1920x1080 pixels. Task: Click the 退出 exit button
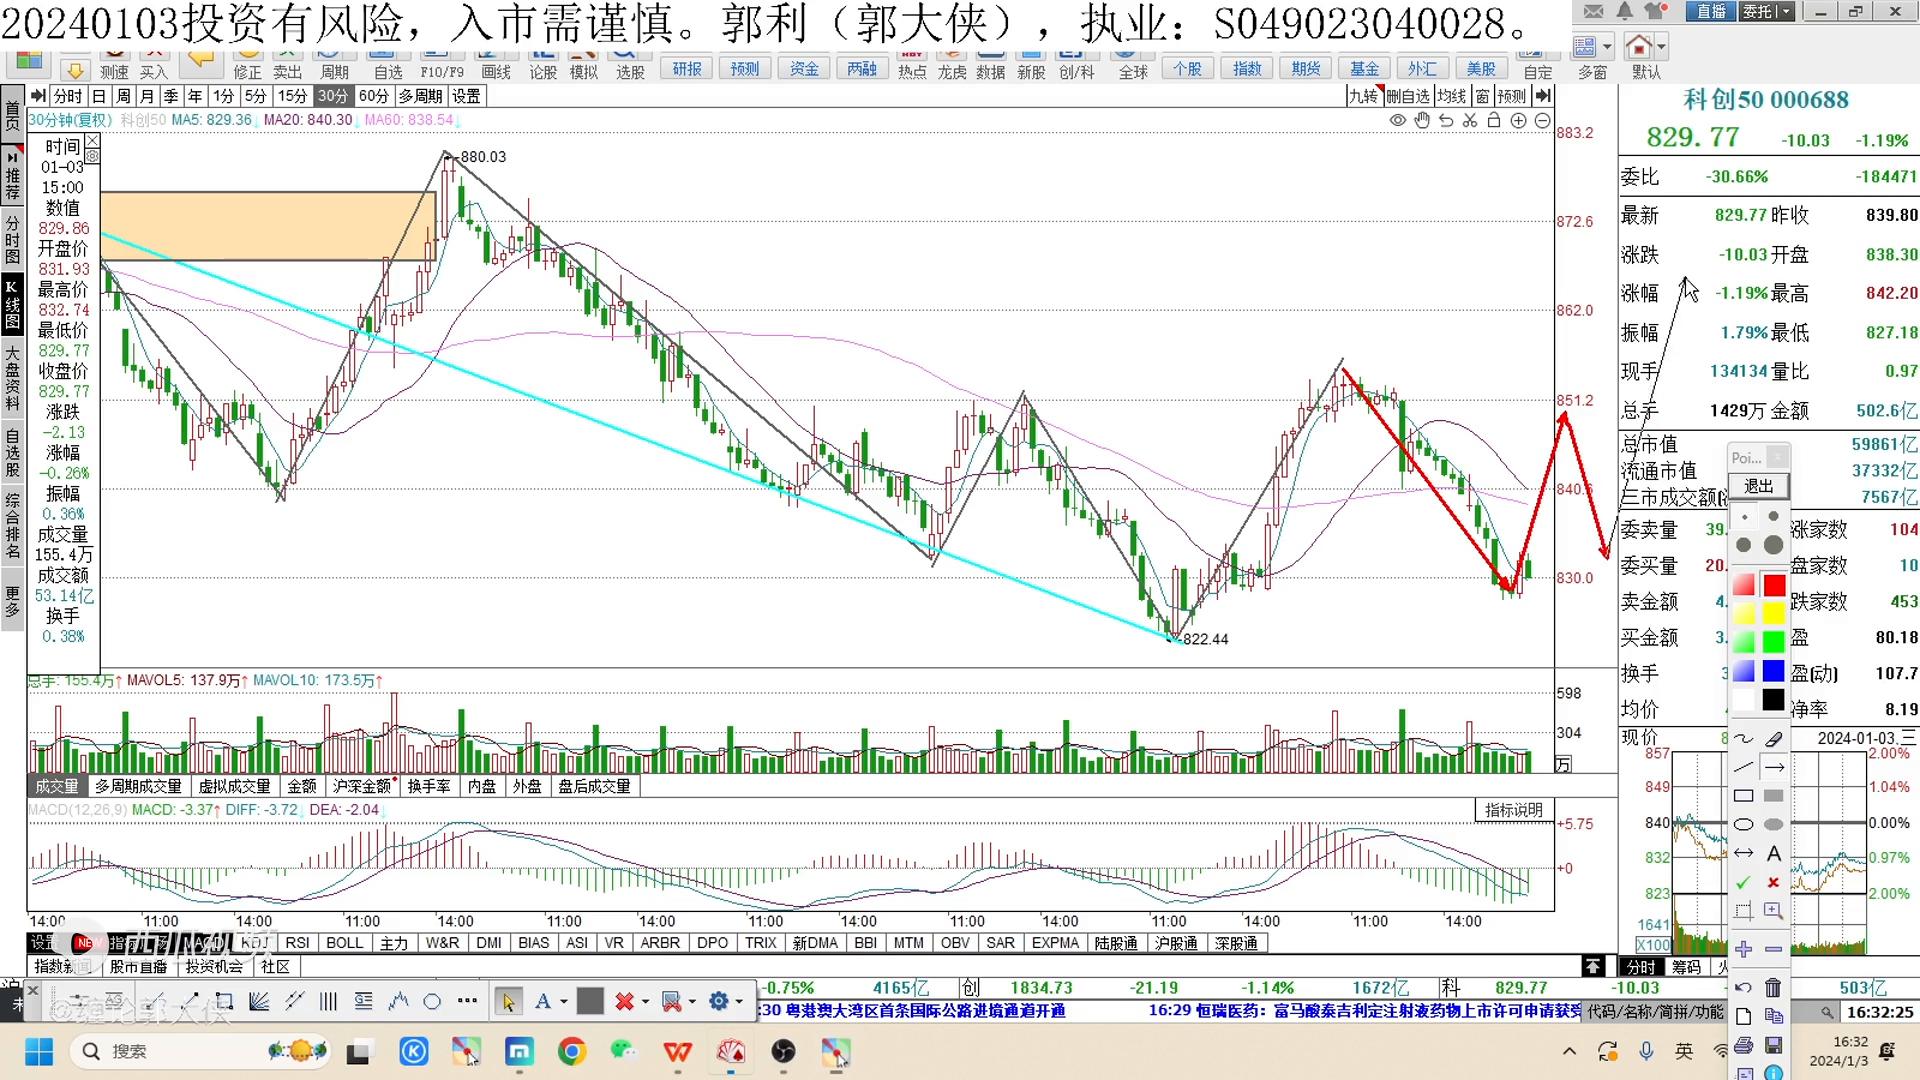1759,485
